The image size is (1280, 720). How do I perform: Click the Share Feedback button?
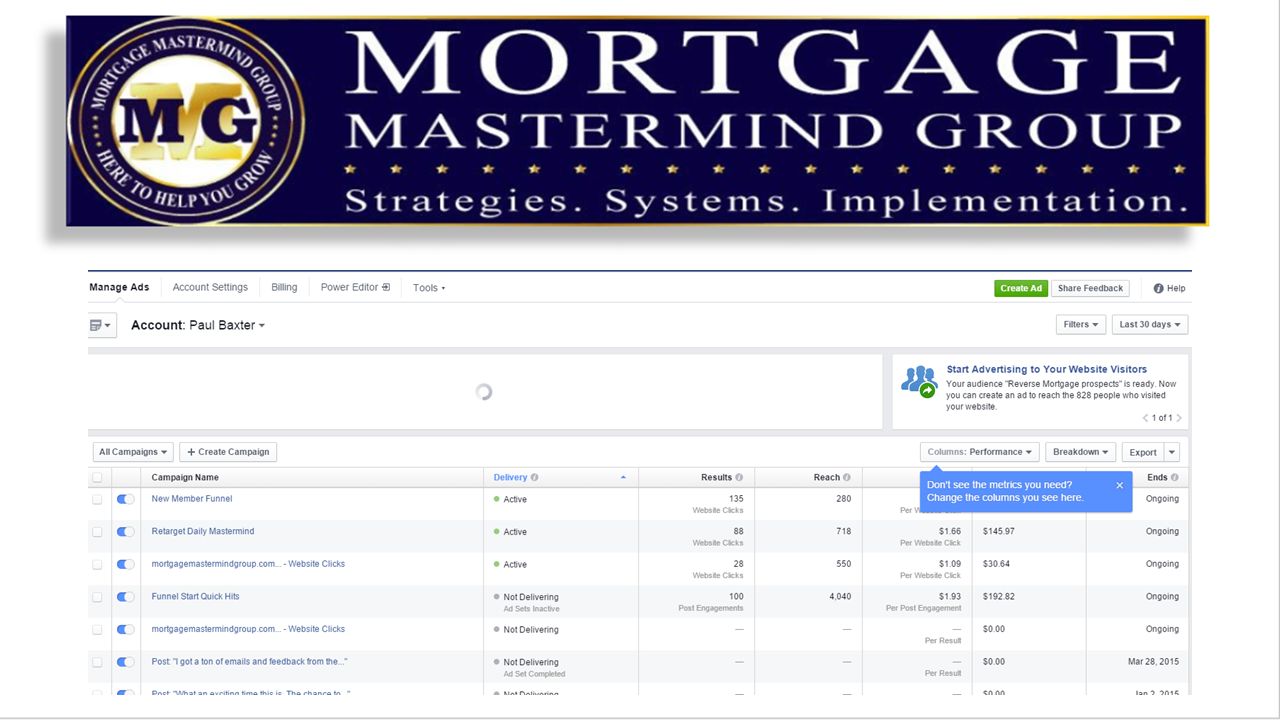click(1090, 288)
